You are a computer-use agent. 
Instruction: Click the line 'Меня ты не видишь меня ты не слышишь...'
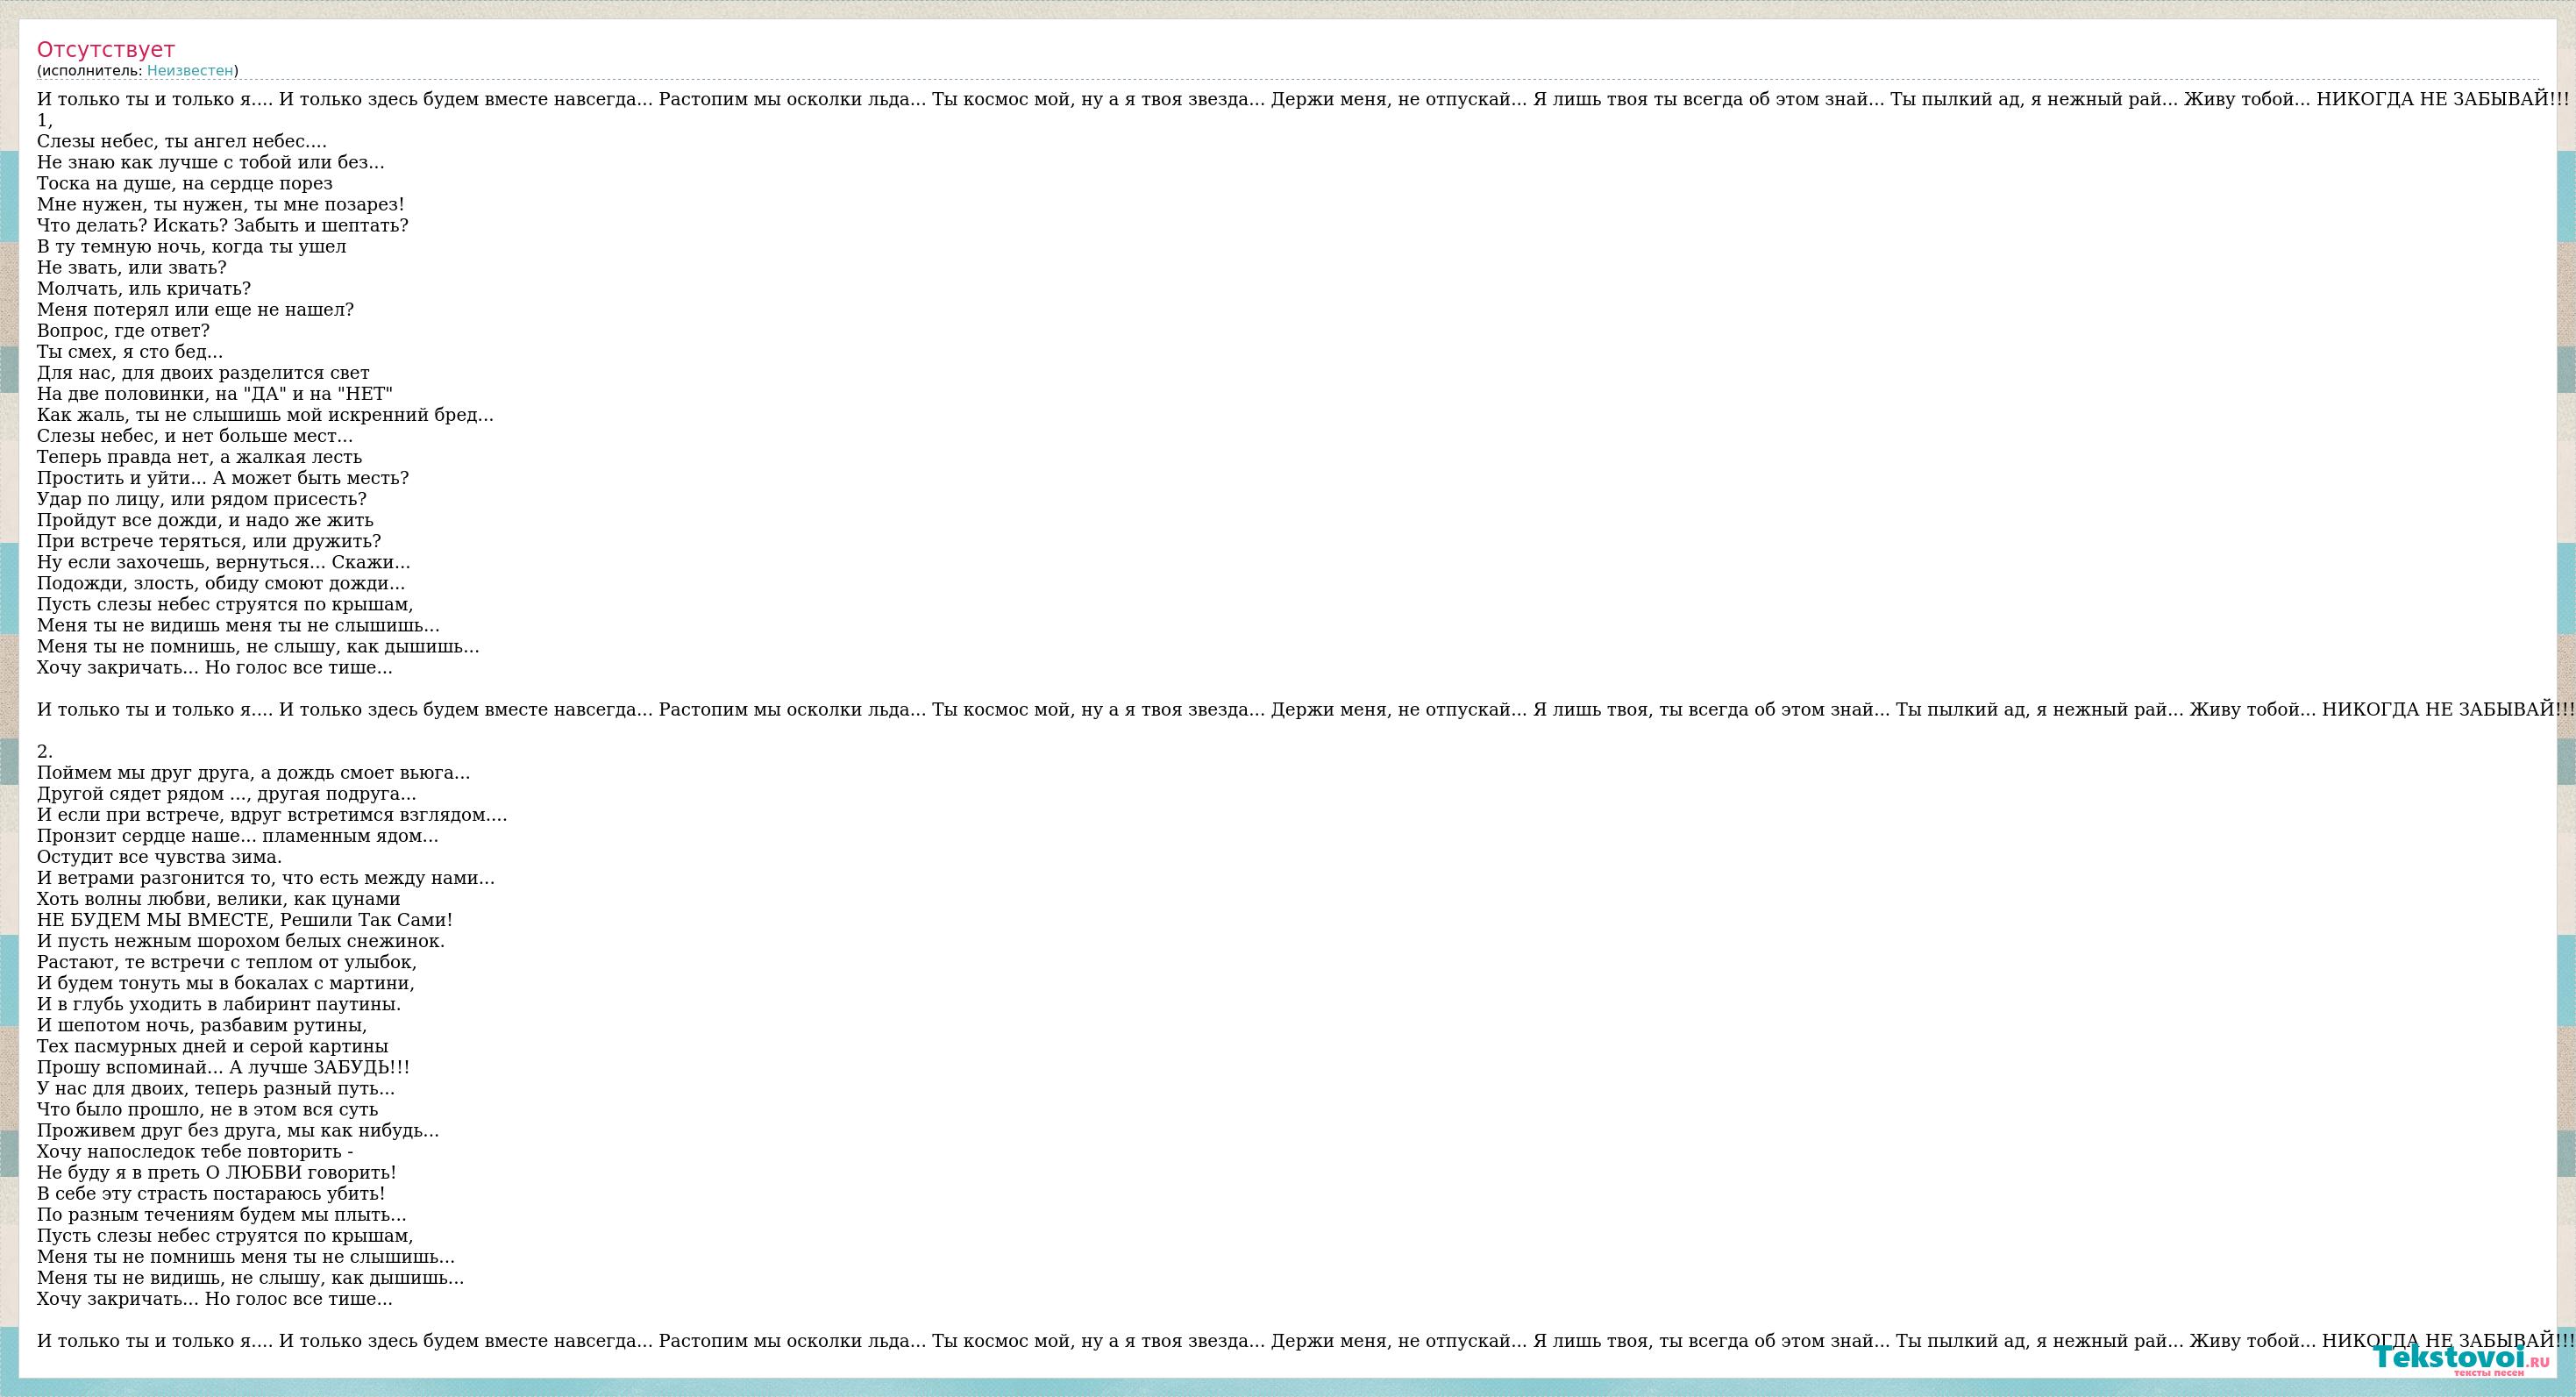pos(238,625)
